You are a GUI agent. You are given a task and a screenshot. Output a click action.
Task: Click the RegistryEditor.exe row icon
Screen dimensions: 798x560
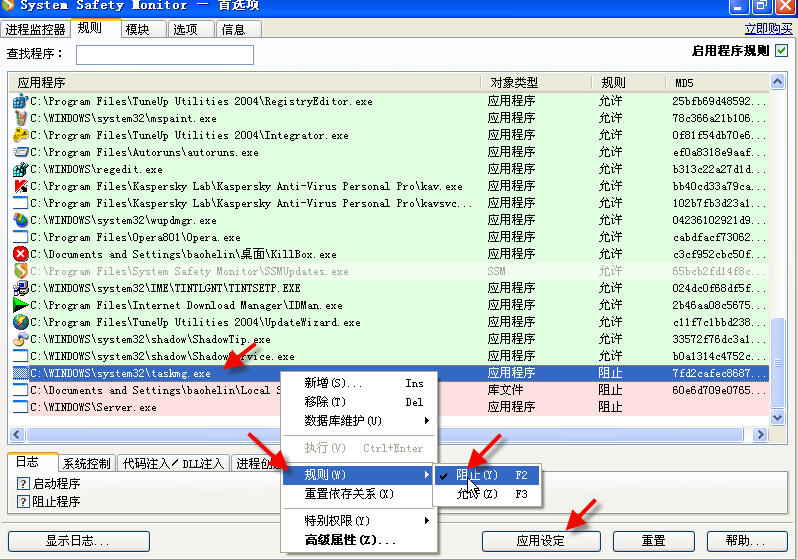coord(20,101)
